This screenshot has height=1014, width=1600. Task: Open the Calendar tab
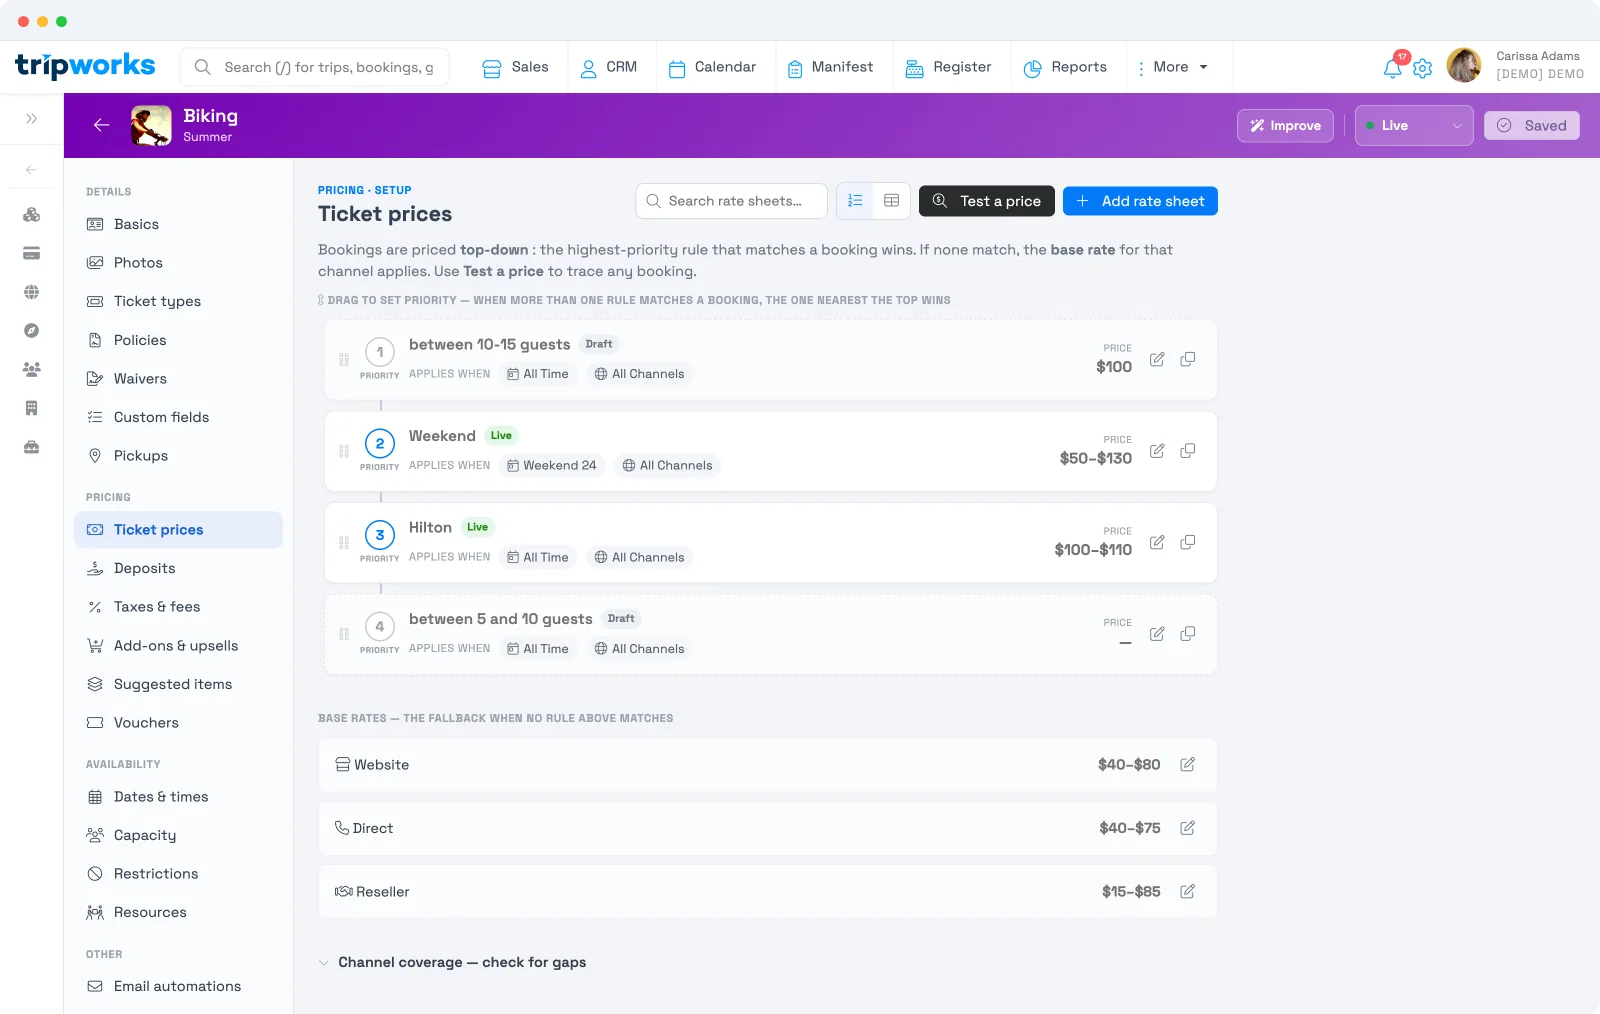[x=712, y=67]
